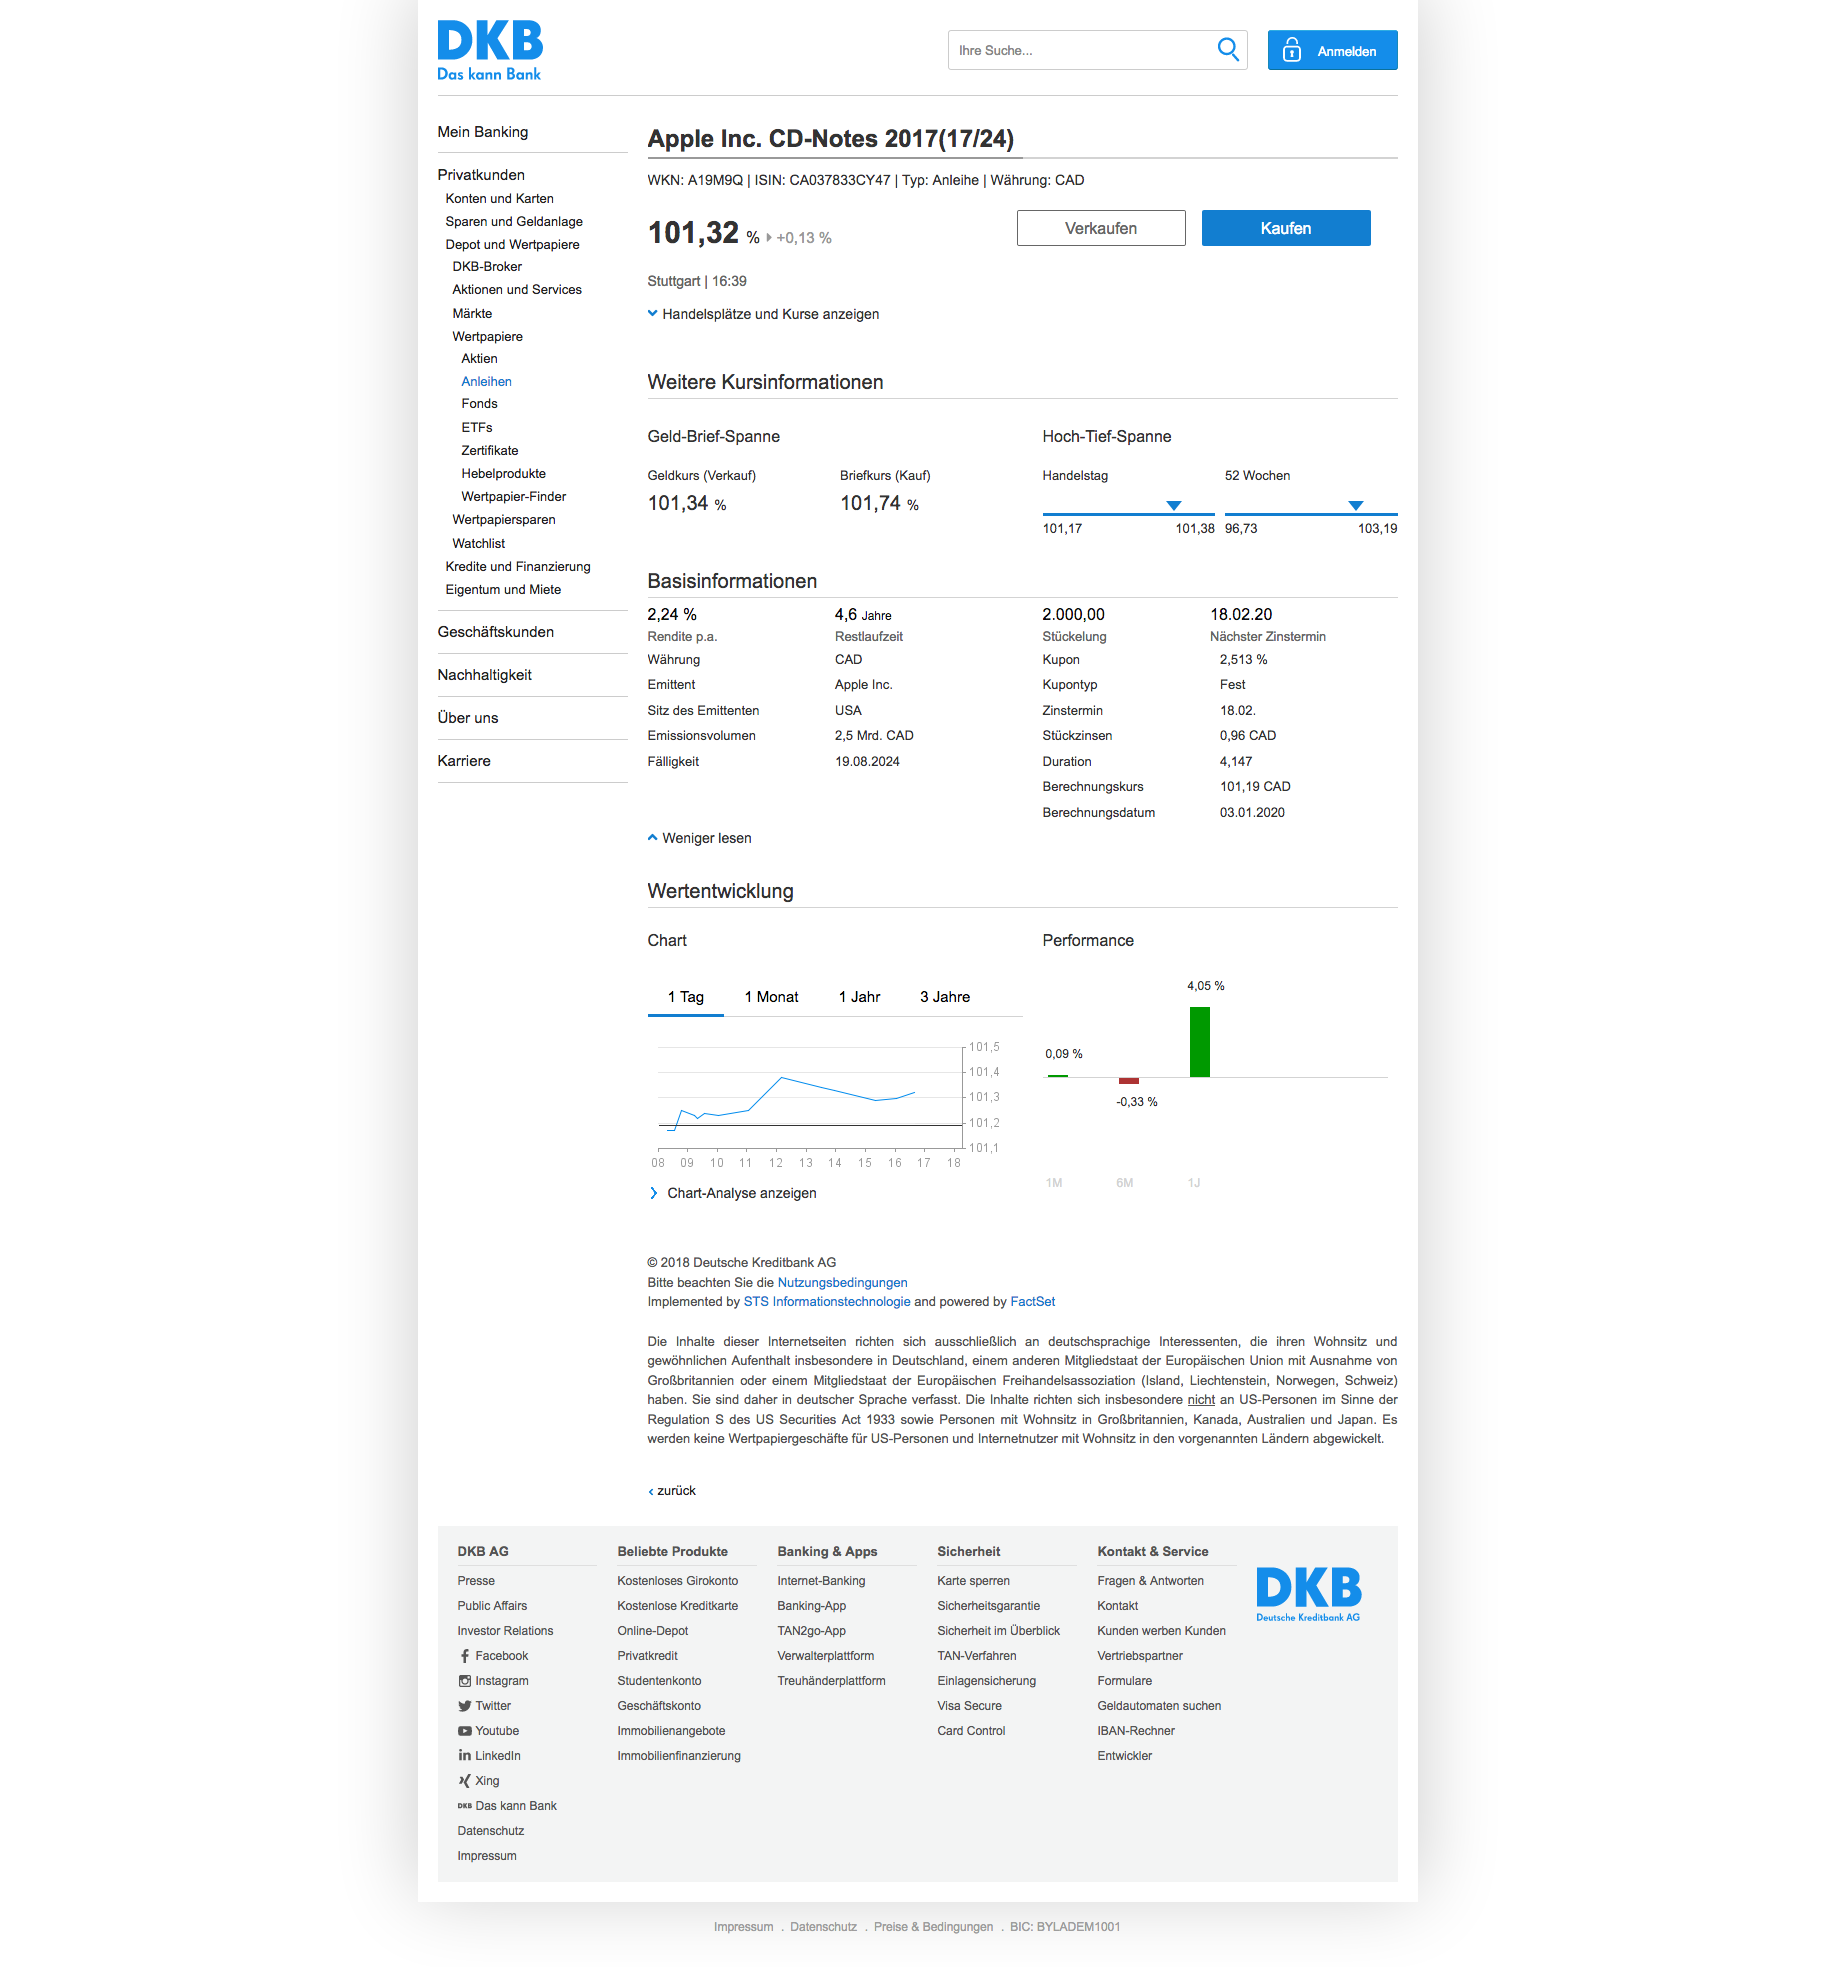Switch to the 1 Monat chart tab
1835x1967 pixels.
(x=771, y=997)
